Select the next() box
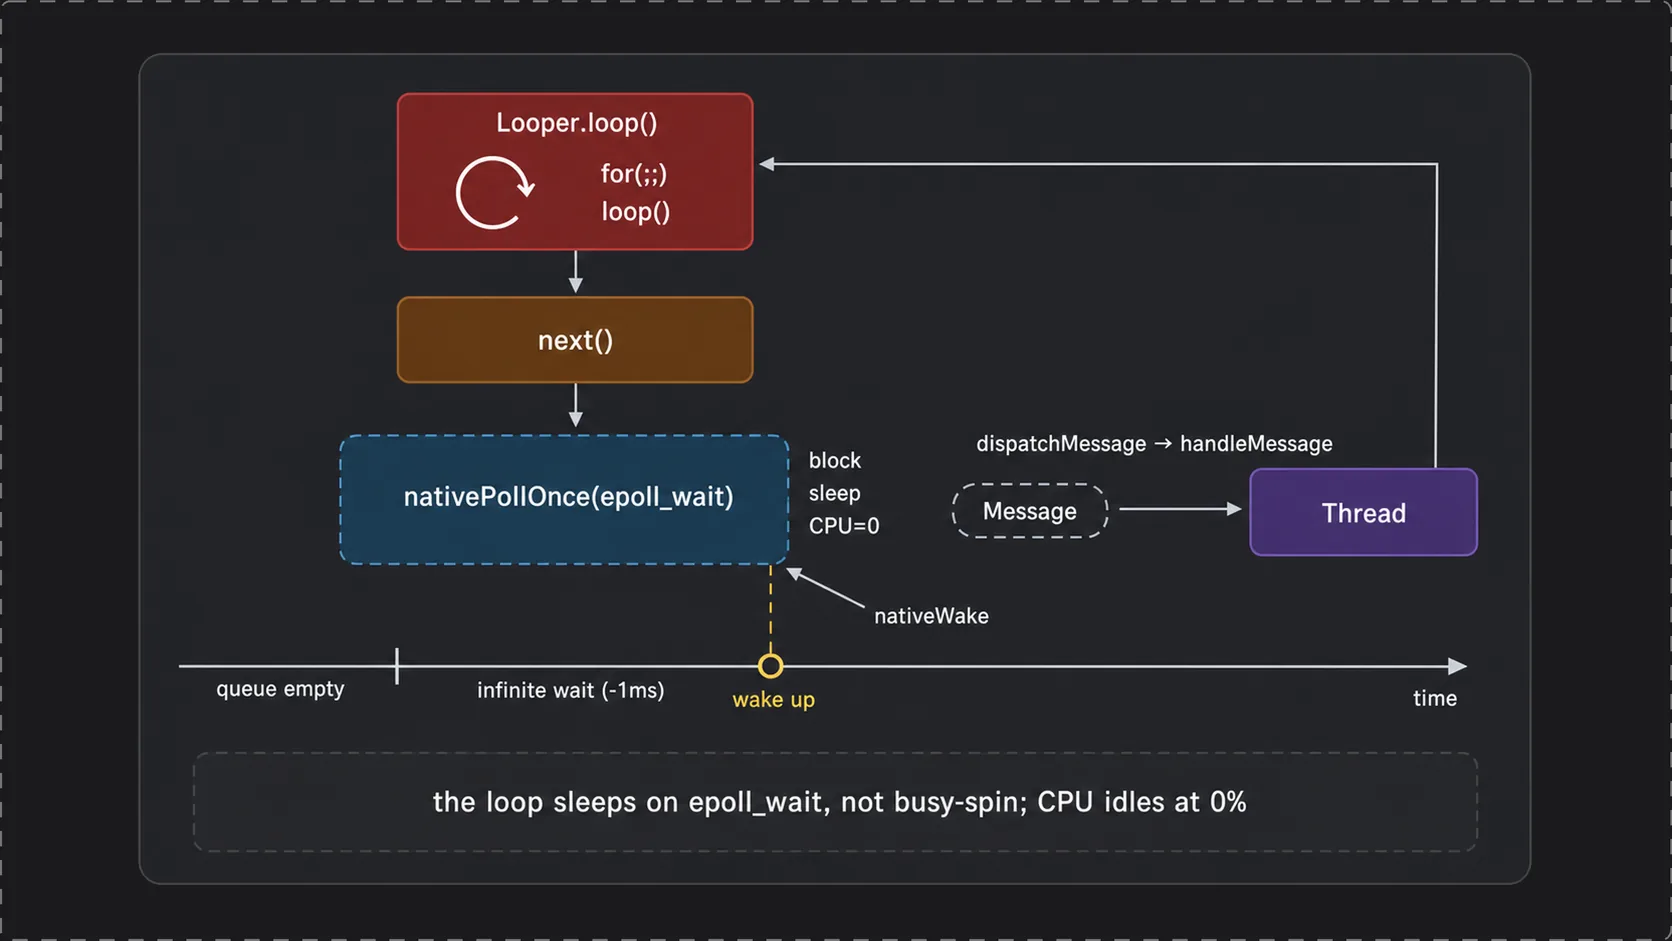The width and height of the screenshot is (1672, 941). click(x=575, y=340)
